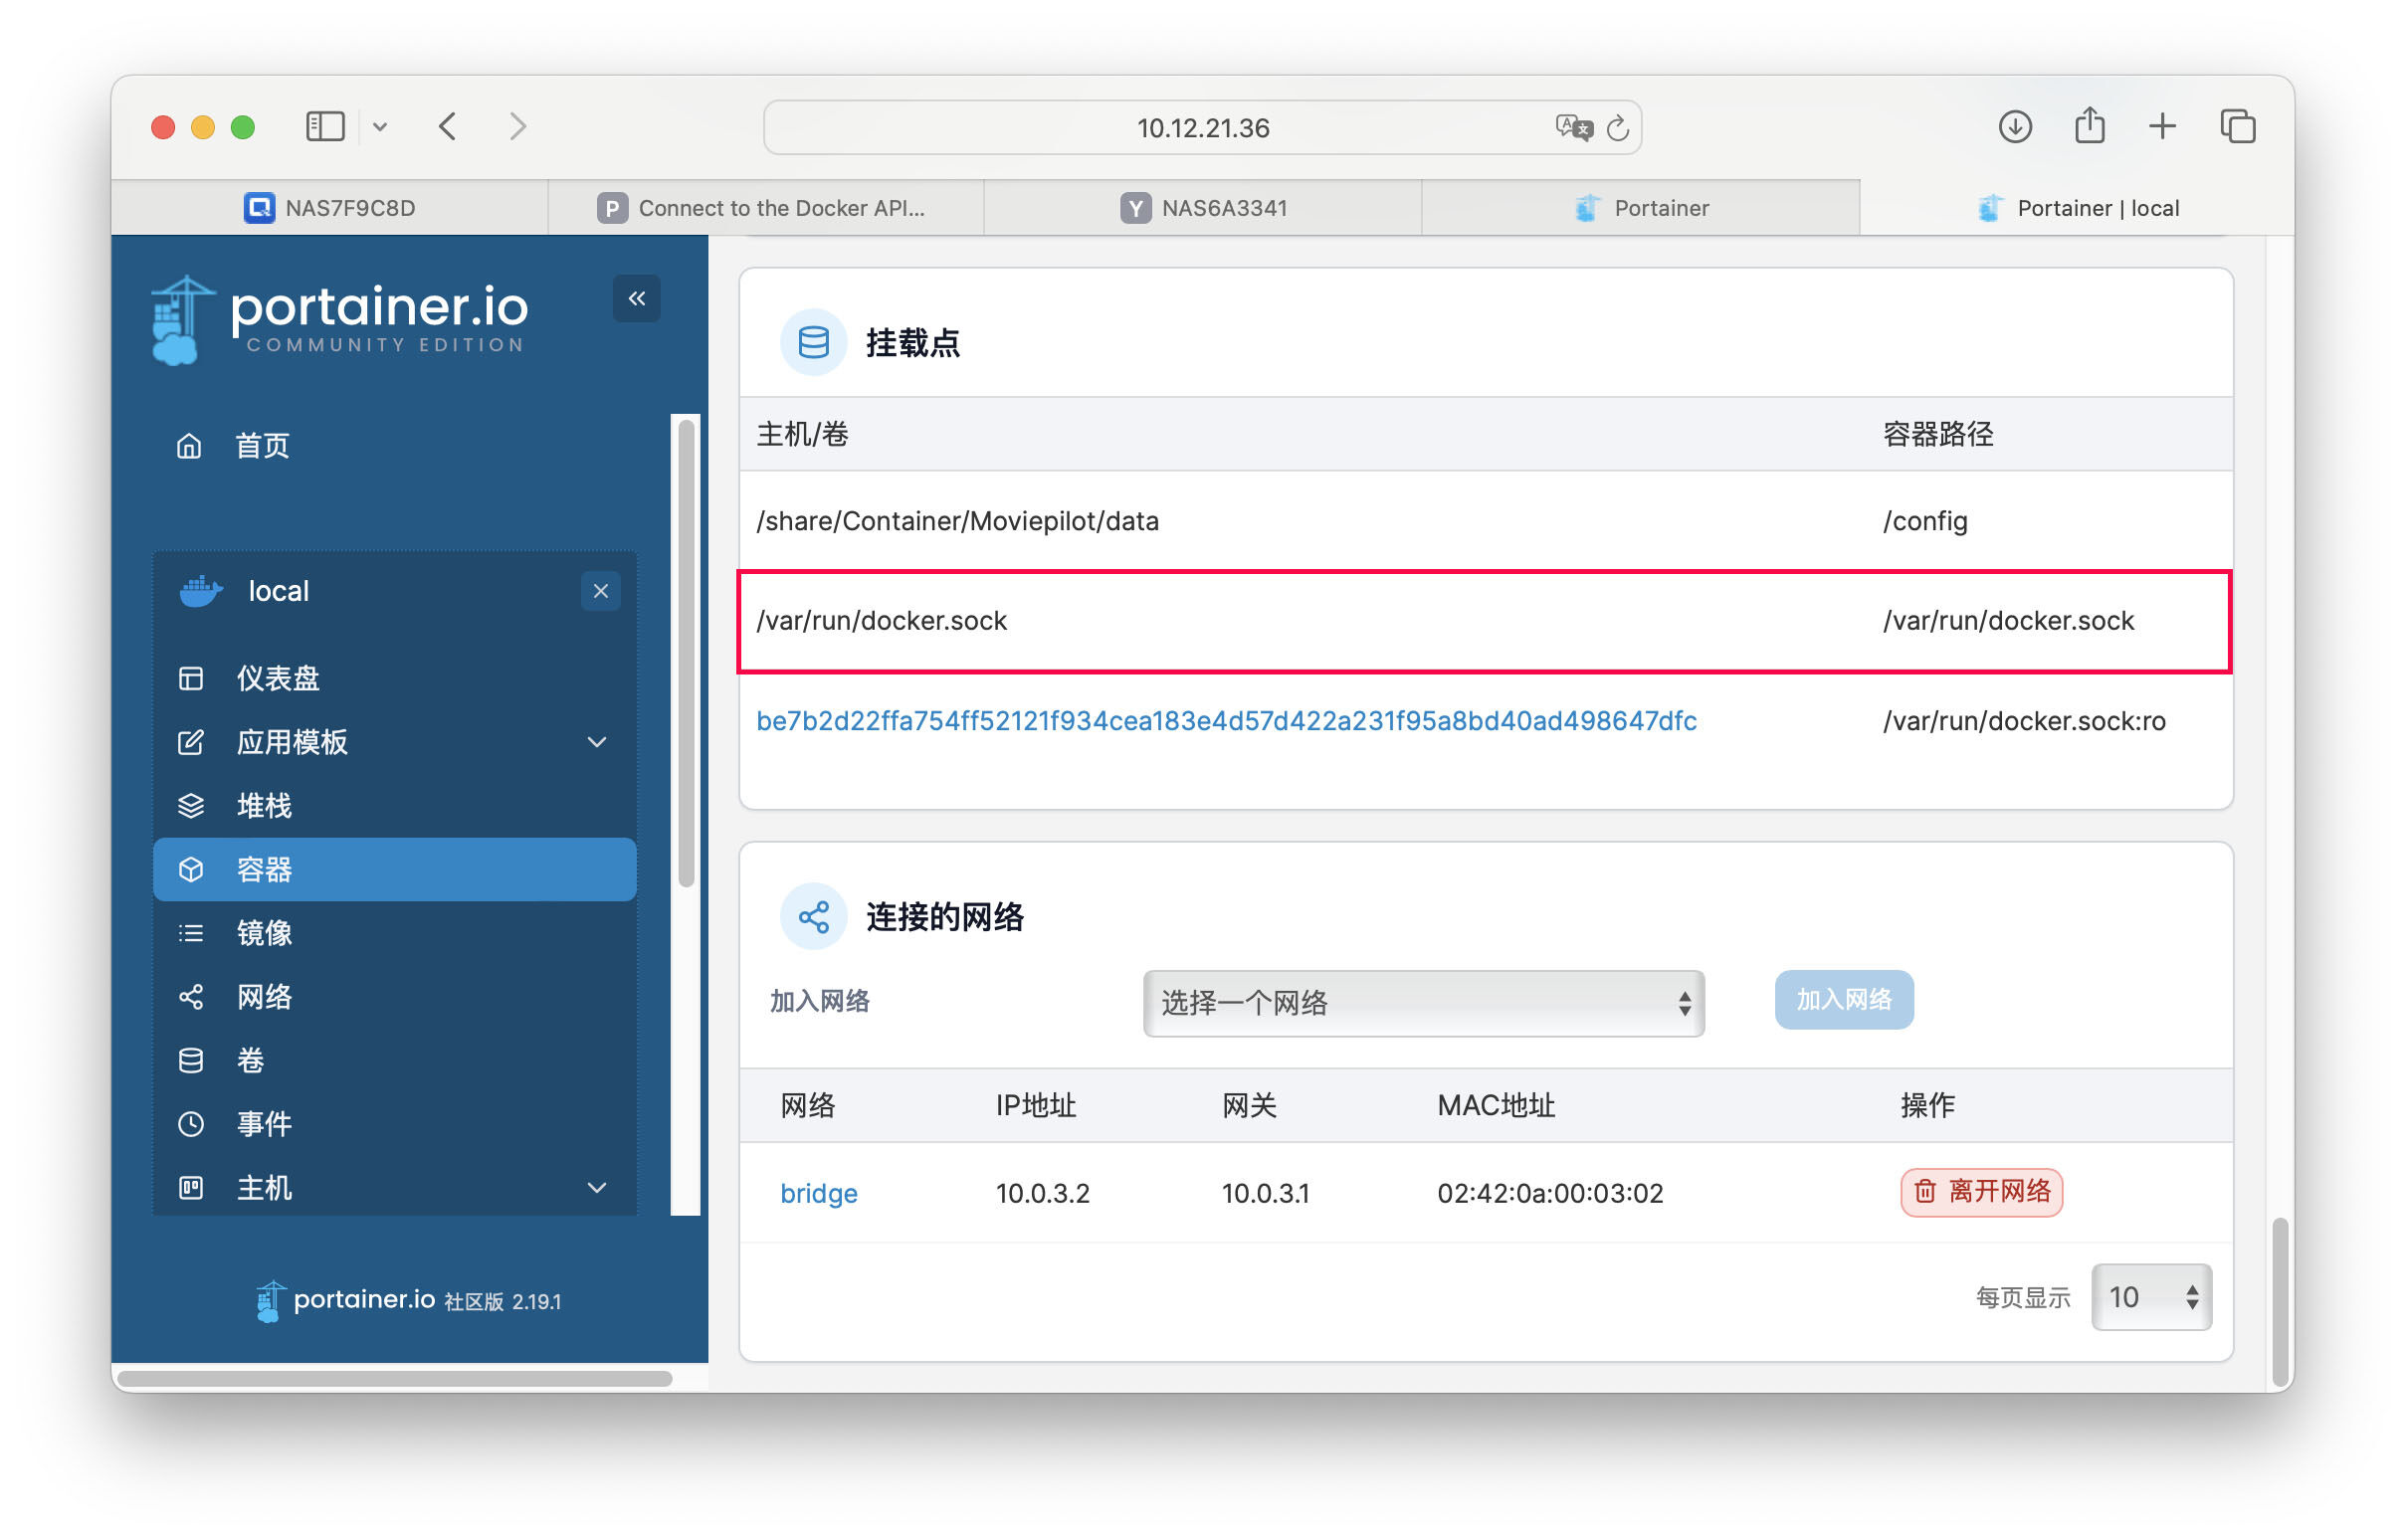This screenshot has width=2406, height=1540.
Task: Switch to NAS6A3341 tab
Action: [x=1203, y=208]
